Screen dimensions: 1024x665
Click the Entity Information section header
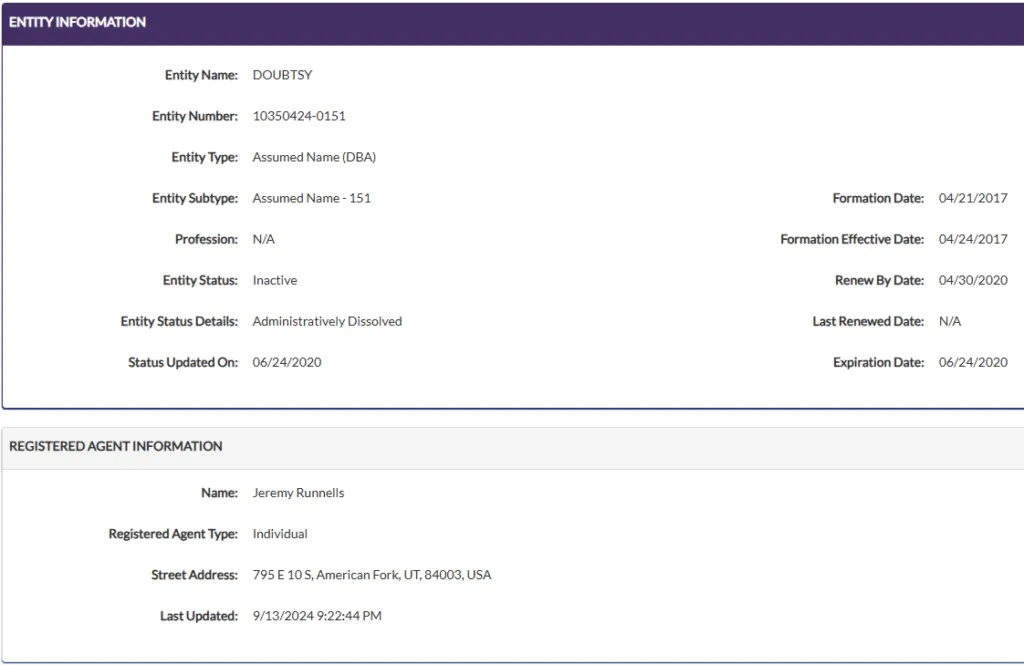(78, 22)
